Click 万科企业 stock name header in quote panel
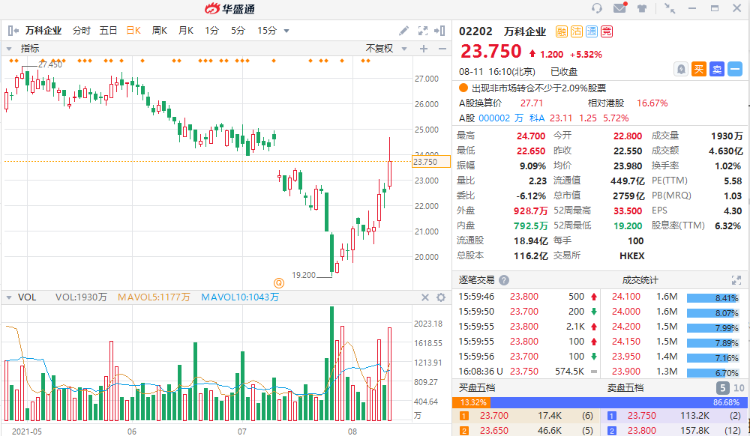 click(x=525, y=32)
